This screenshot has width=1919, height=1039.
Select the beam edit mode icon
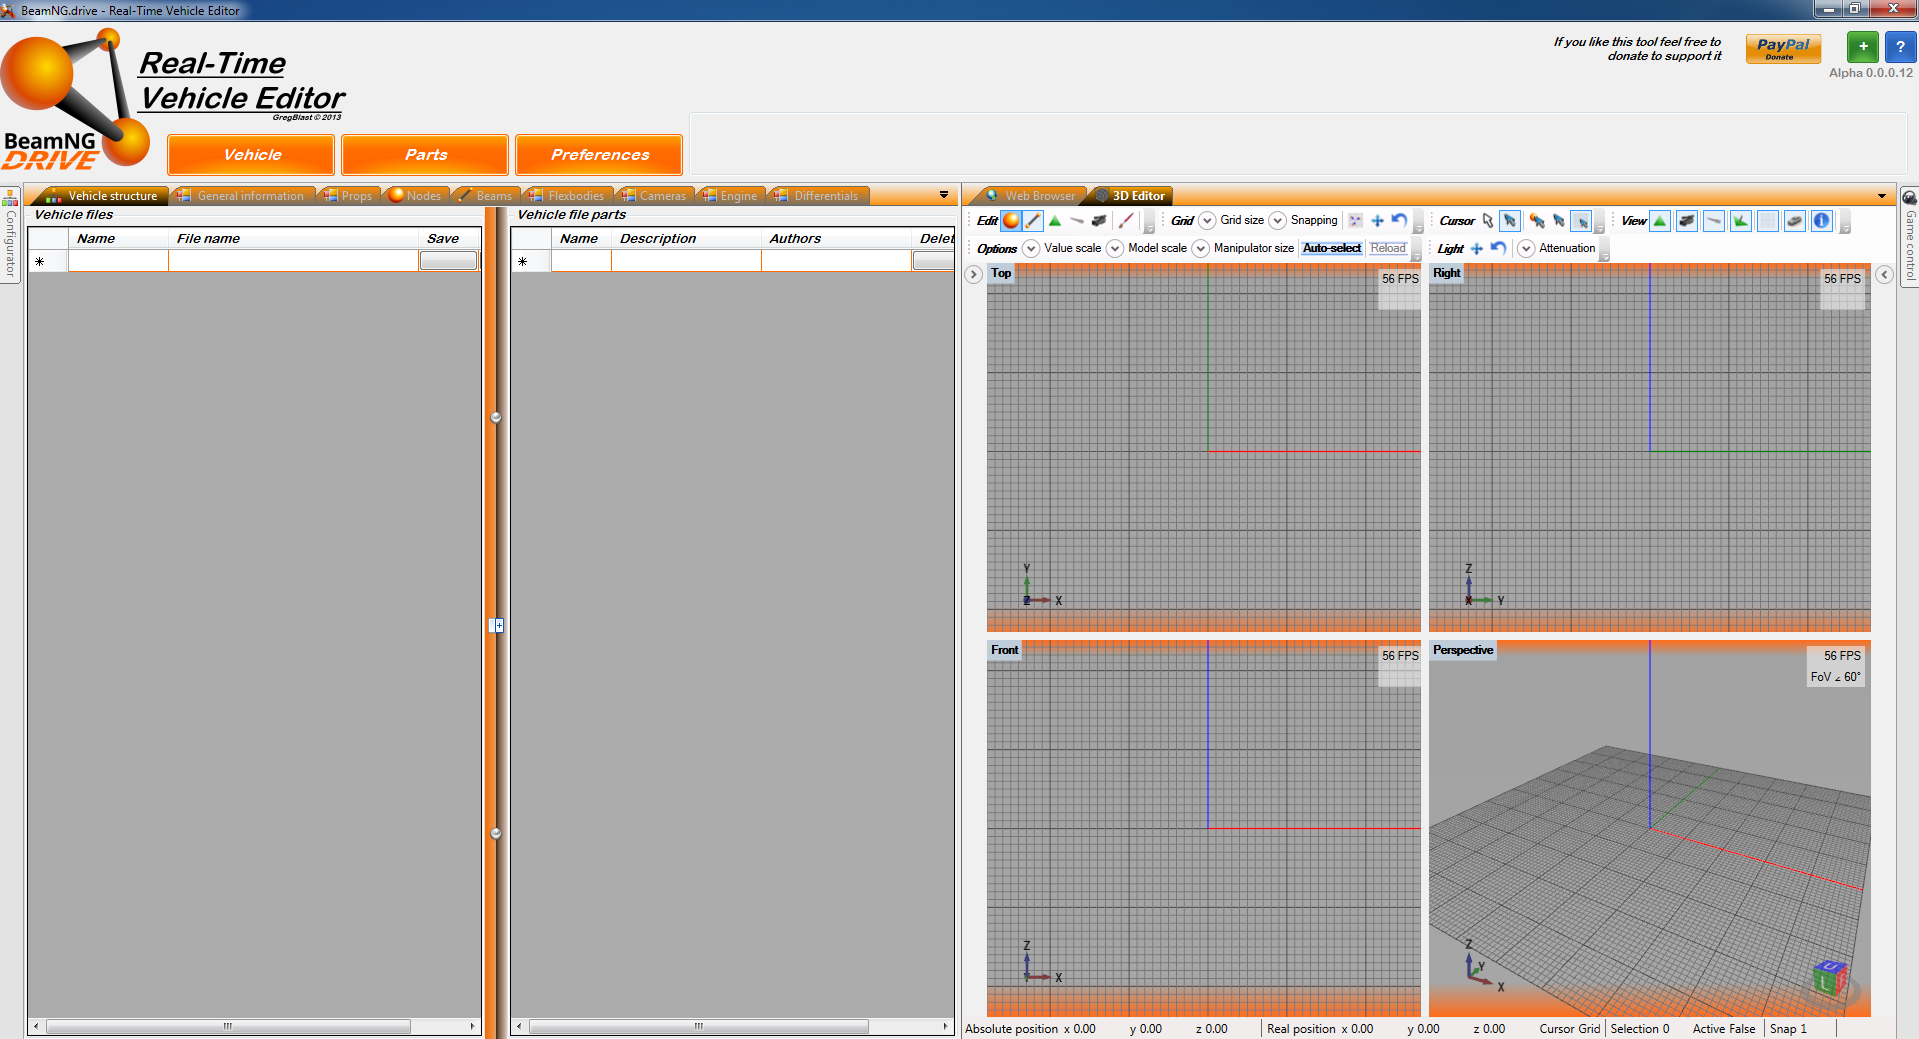pyautogui.click(x=1033, y=221)
